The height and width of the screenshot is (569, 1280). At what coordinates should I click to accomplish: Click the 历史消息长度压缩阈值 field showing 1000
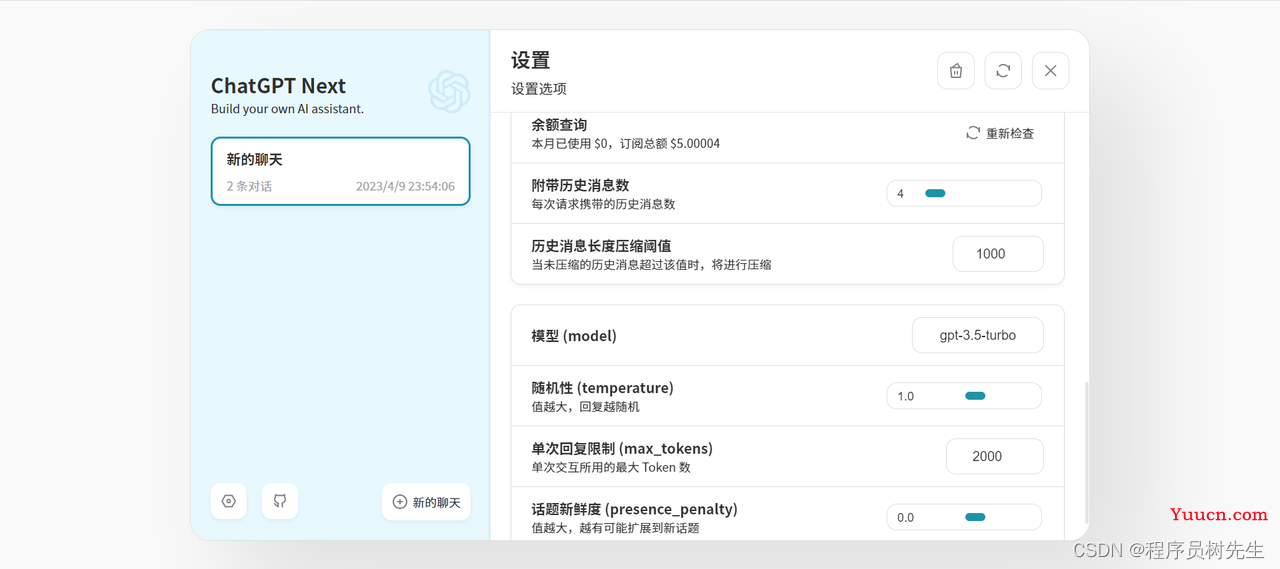click(998, 254)
